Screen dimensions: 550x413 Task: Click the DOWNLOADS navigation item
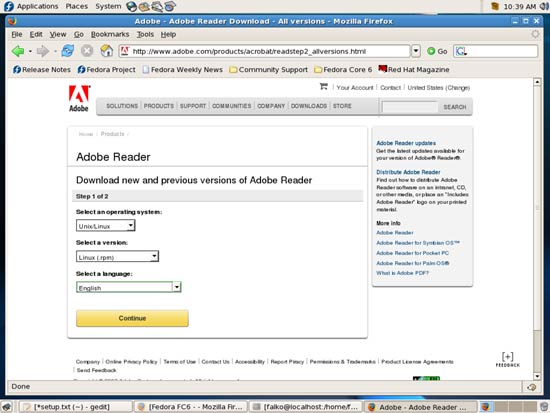[309, 106]
